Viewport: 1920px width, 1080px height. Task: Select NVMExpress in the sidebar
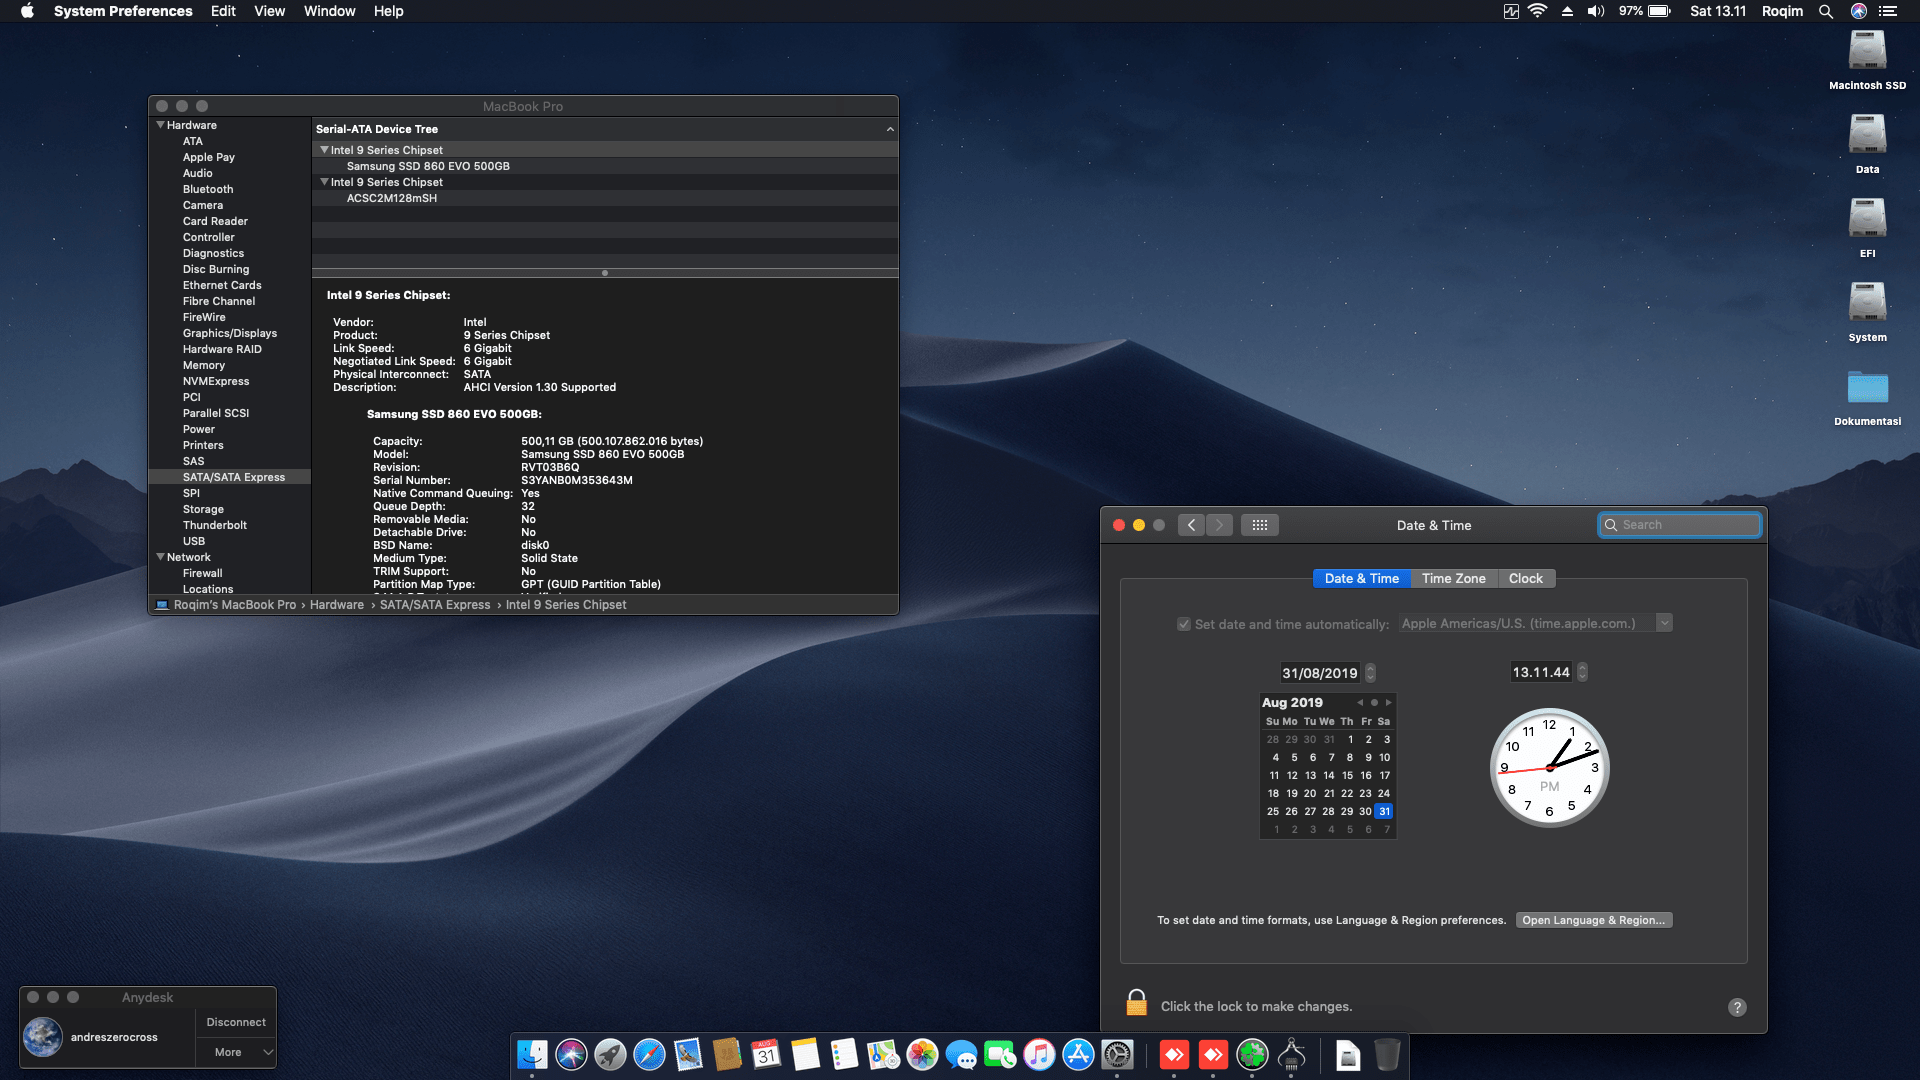pyautogui.click(x=230, y=381)
